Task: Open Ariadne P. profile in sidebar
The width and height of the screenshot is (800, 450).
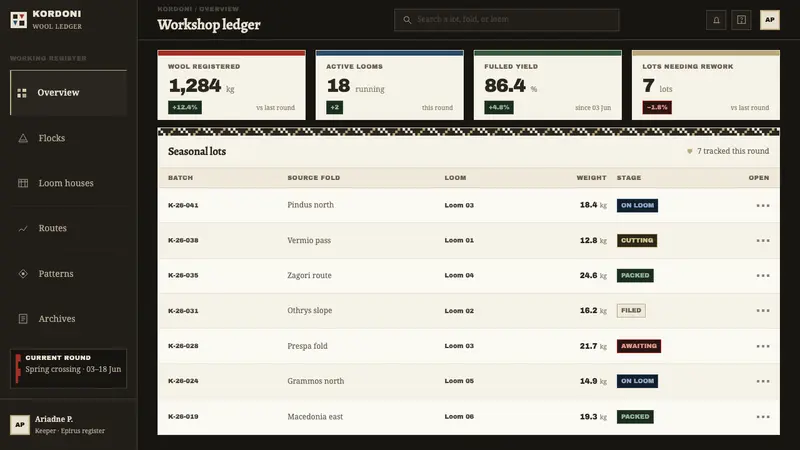Action: coord(68,424)
